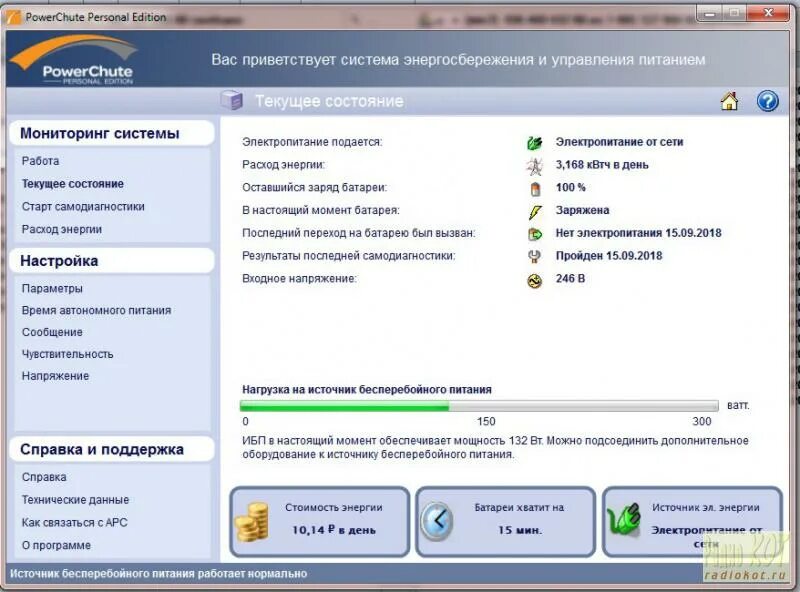Click the Стоимость энергии 10,14 ₽ button
The width and height of the screenshot is (800, 592).
coord(320,522)
